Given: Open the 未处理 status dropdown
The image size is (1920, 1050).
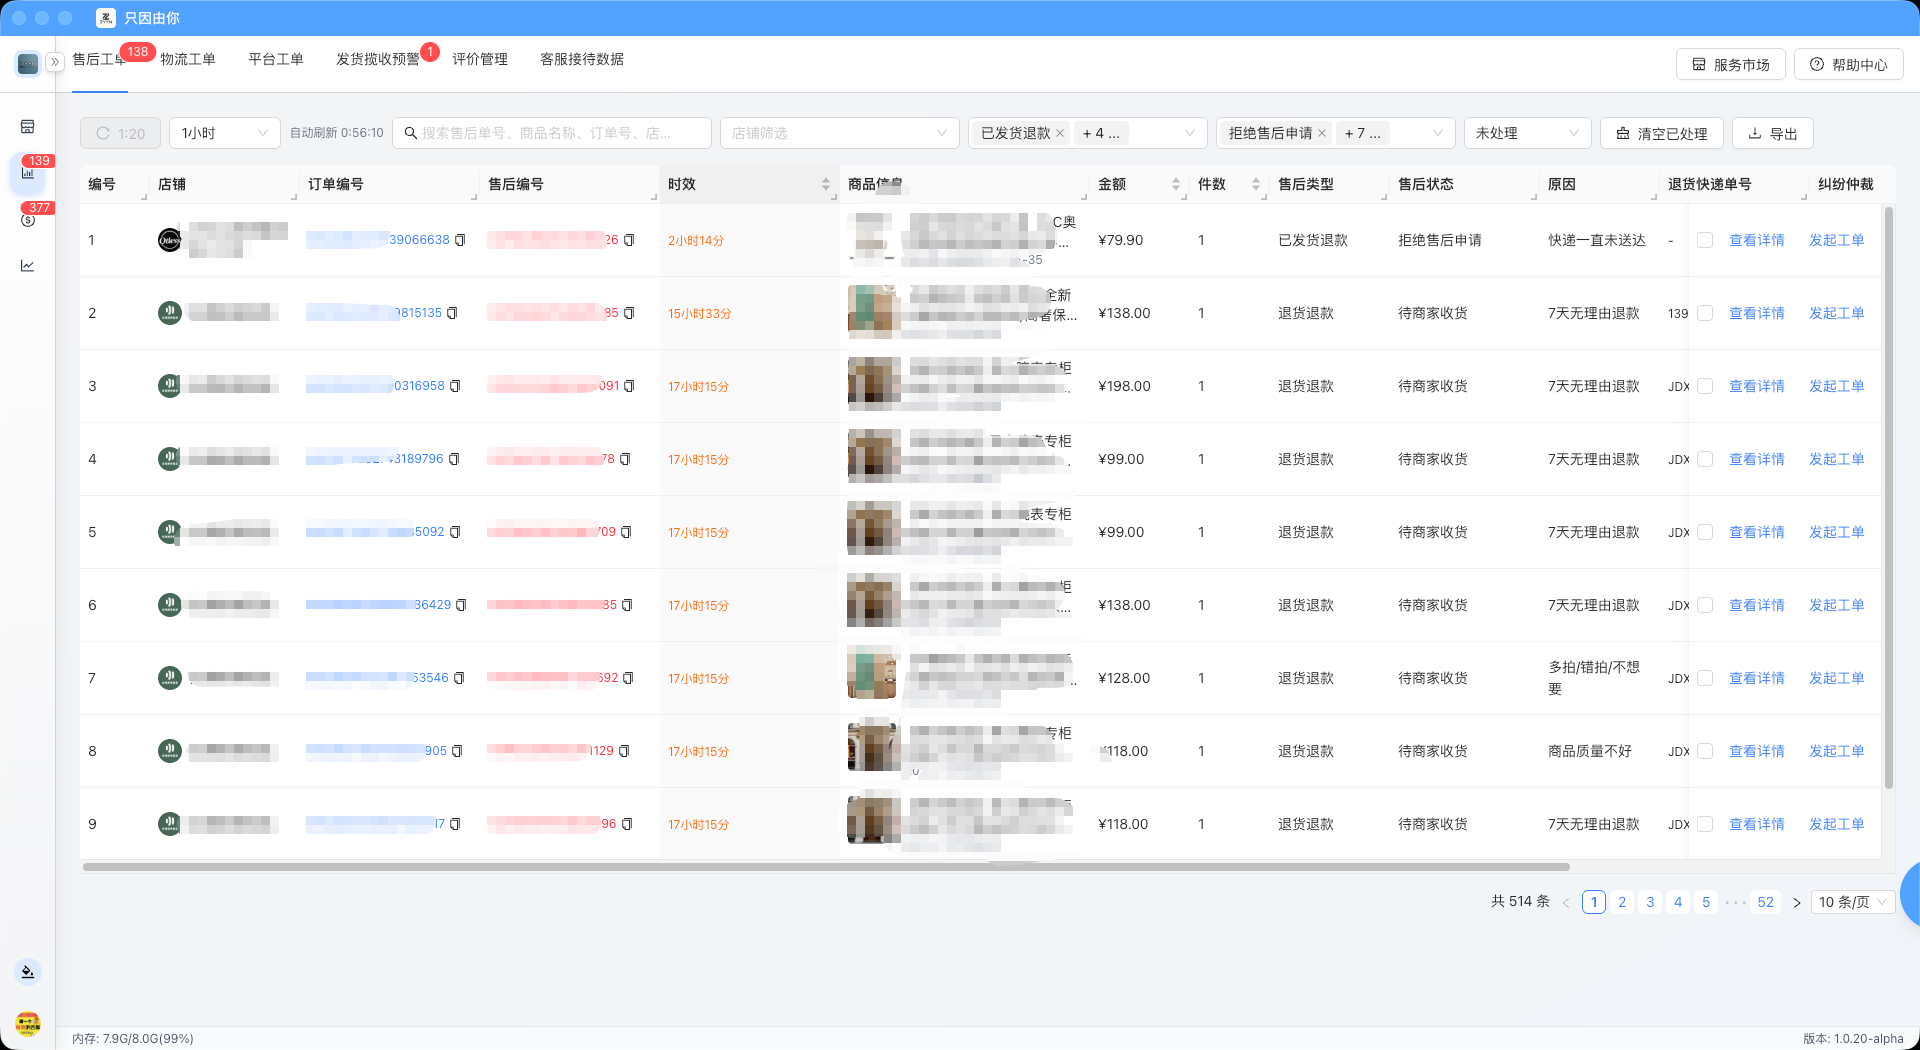Looking at the screenshot, I should 1526,133.
